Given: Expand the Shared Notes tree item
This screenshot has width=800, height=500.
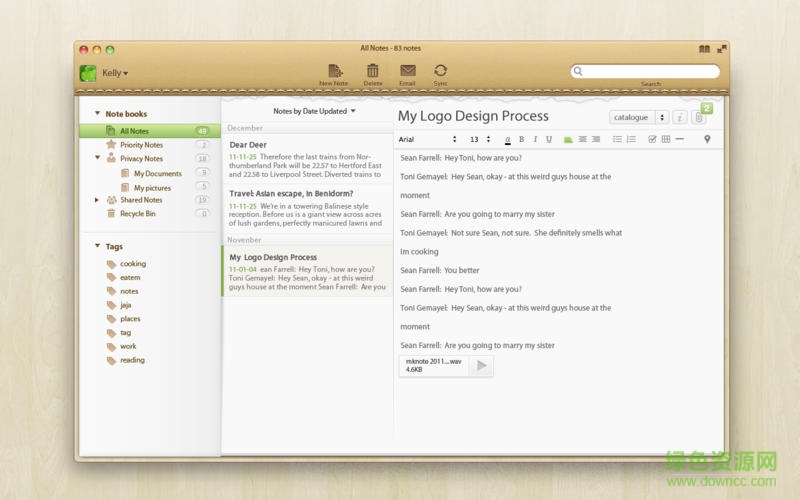Looking at the screenshot, I should pos(97,200).
